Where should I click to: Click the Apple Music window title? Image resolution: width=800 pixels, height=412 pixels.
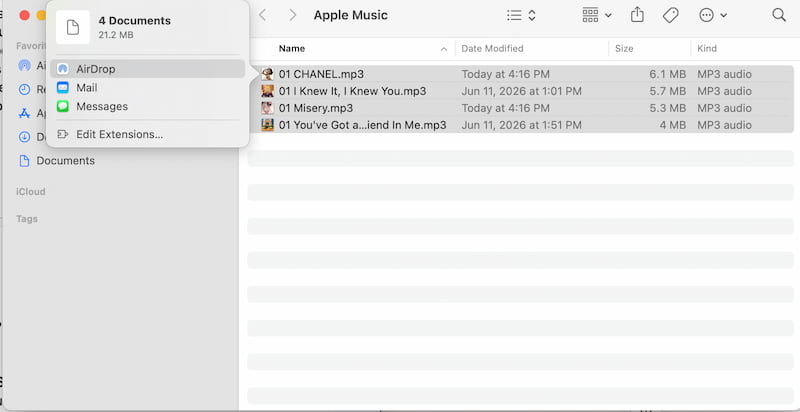tap(351, 15)
